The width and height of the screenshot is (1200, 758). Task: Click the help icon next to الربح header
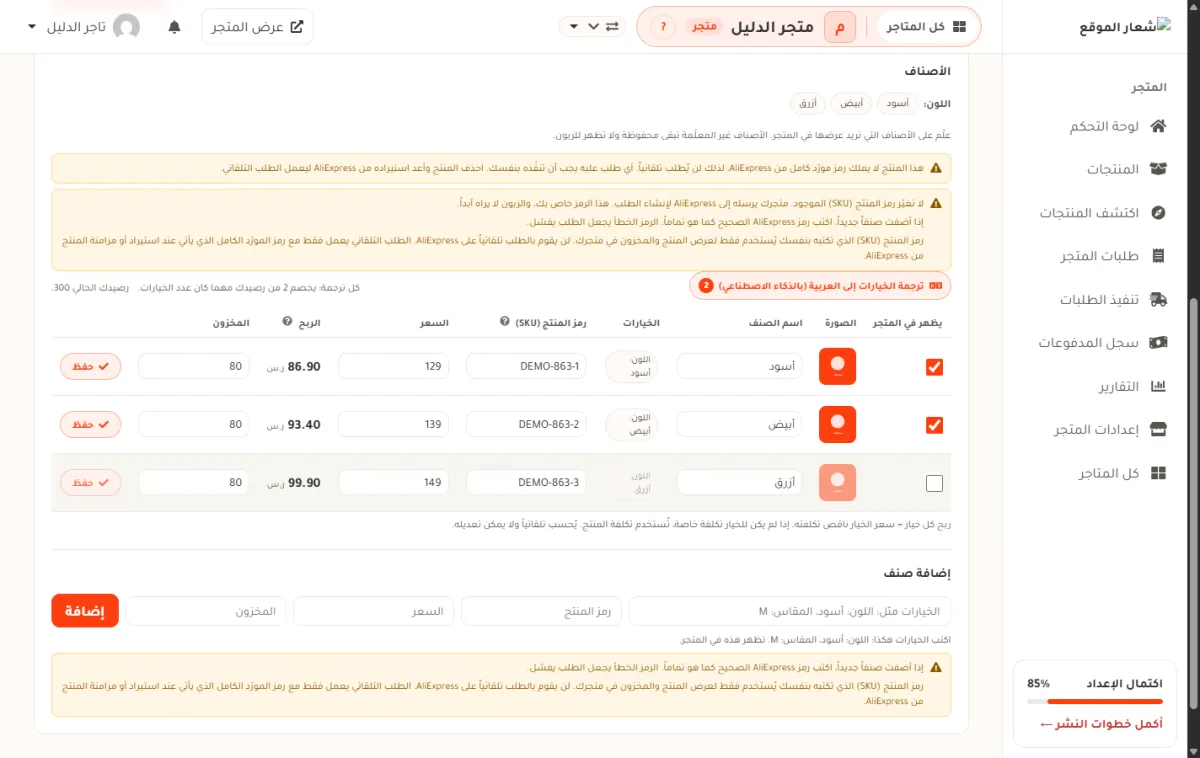287,322
